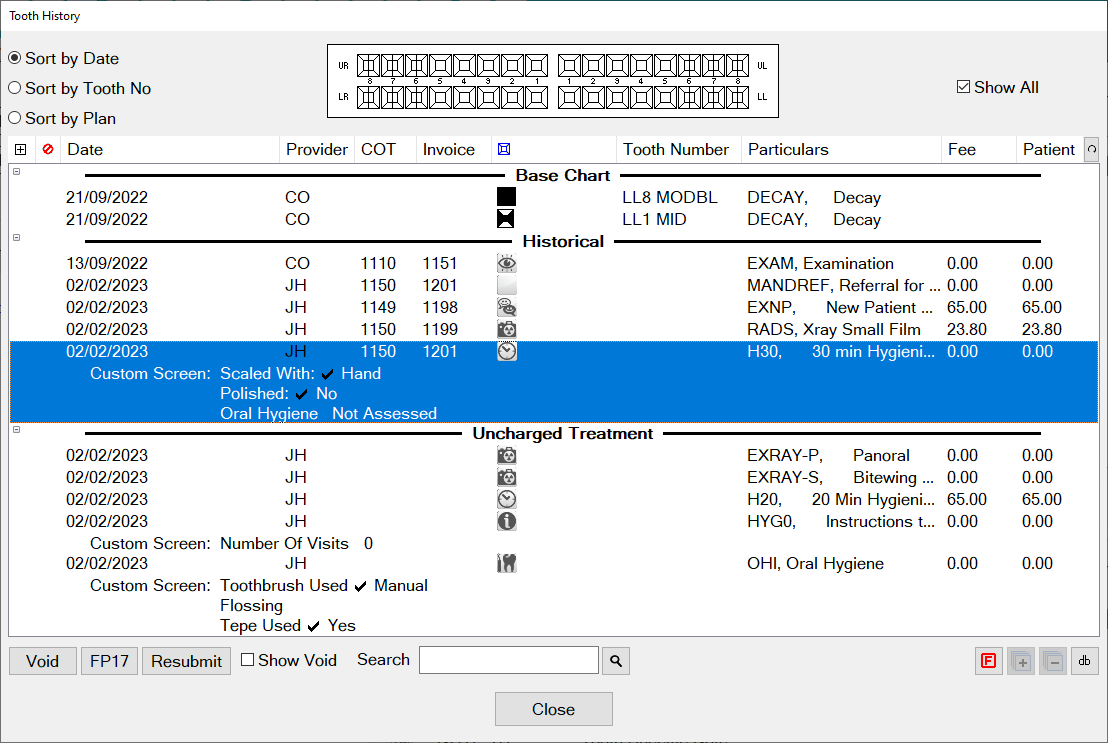1108x743 pixels.
Task: Click the red void symbol column header
Action: pos(48,149)
